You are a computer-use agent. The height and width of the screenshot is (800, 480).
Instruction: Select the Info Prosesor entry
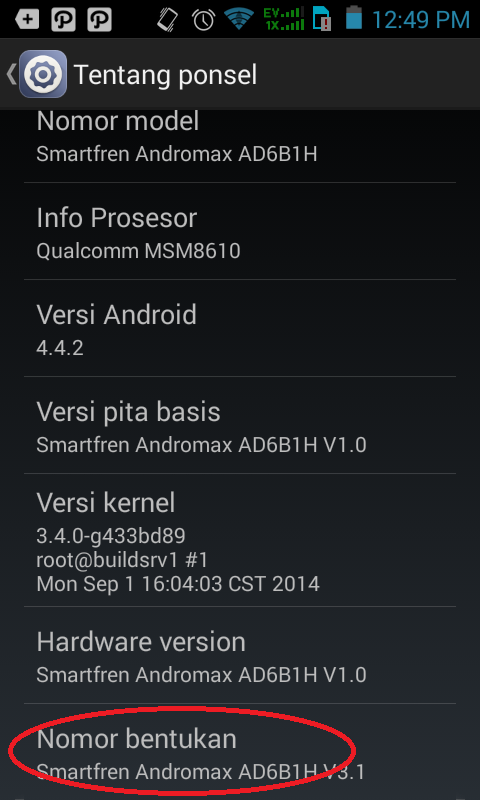[x=240, y=231]
